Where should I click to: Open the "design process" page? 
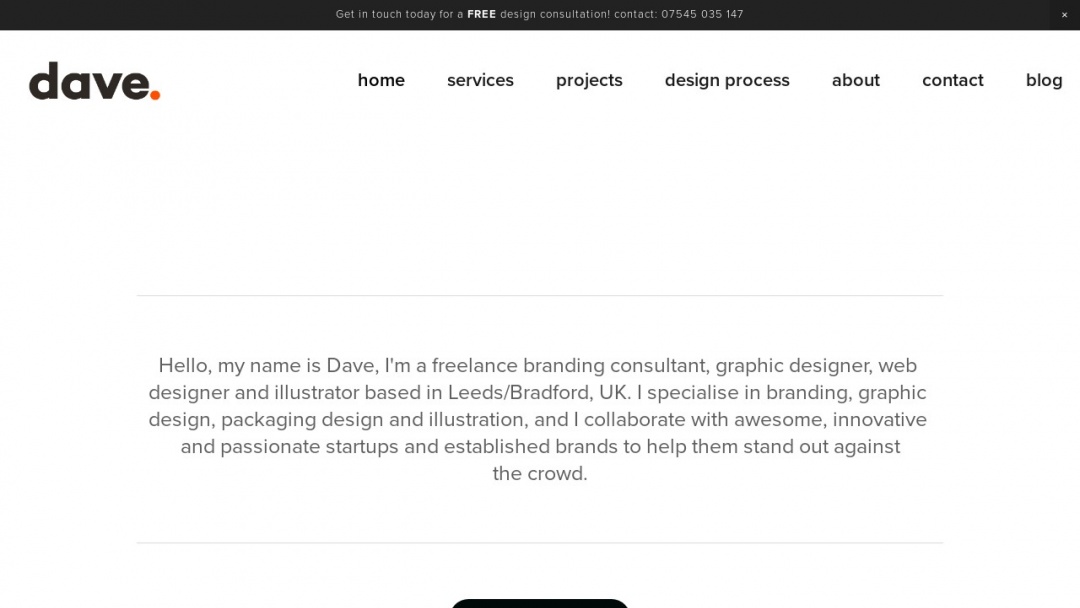tap(727, 80)
